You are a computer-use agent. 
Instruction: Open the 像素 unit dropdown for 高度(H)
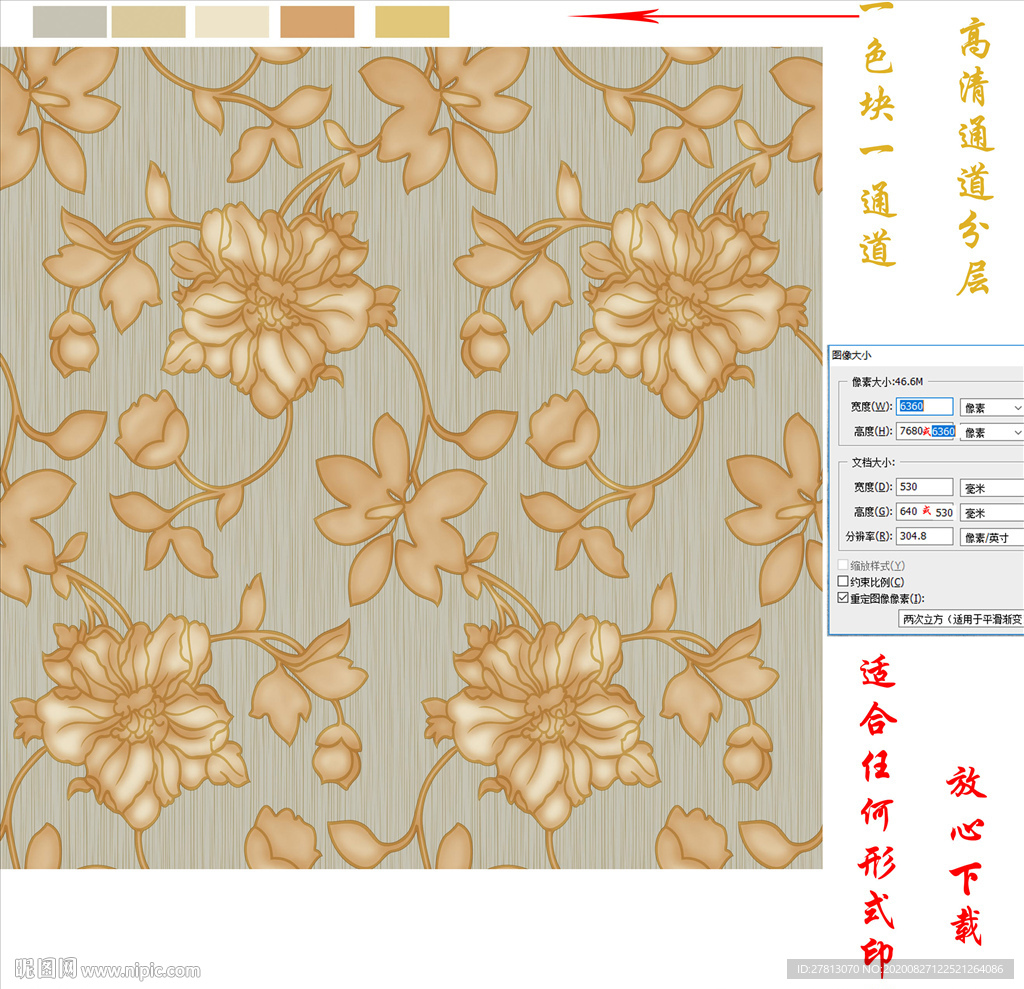(x=991, y=432)
